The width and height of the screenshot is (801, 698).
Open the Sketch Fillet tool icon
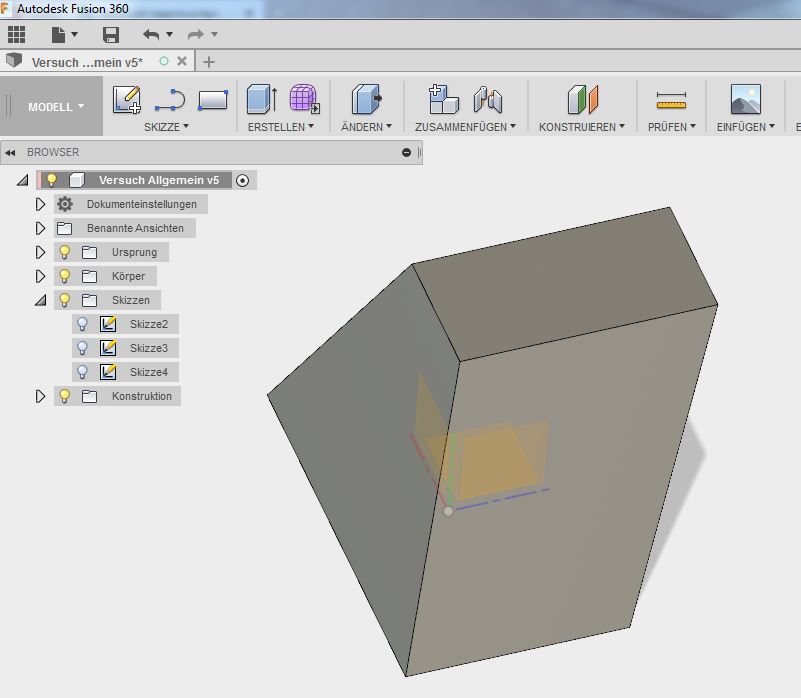click(167, 100)
